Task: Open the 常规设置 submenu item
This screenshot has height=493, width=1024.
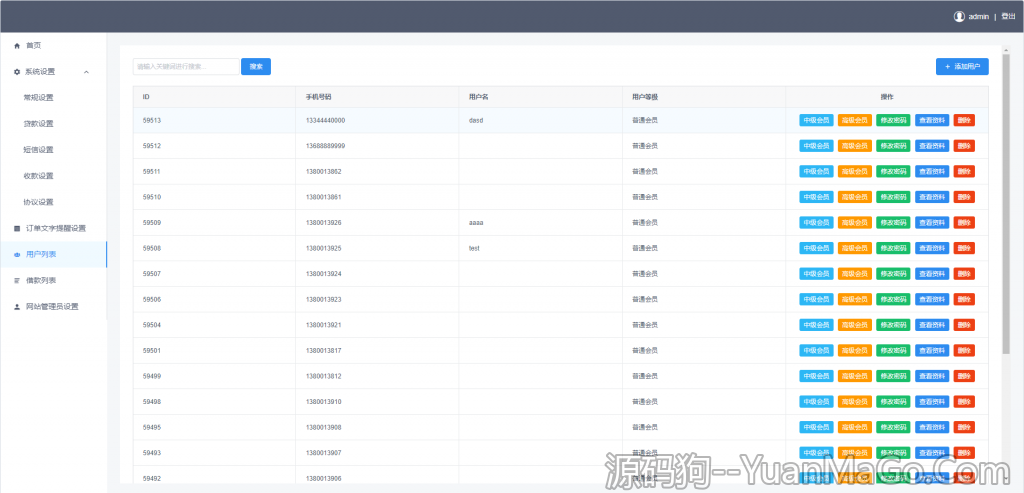Action: pos(38,98)
